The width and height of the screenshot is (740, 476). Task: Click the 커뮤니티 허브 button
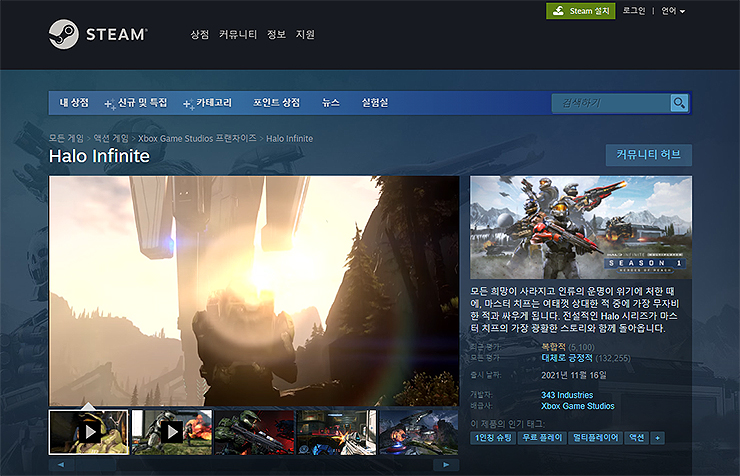tap(648, 155)
